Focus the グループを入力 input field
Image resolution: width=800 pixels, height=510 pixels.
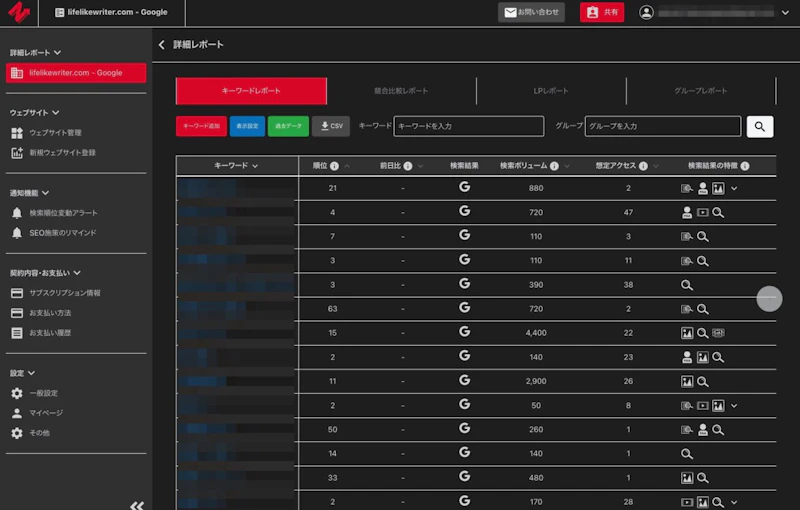(663, 126)
